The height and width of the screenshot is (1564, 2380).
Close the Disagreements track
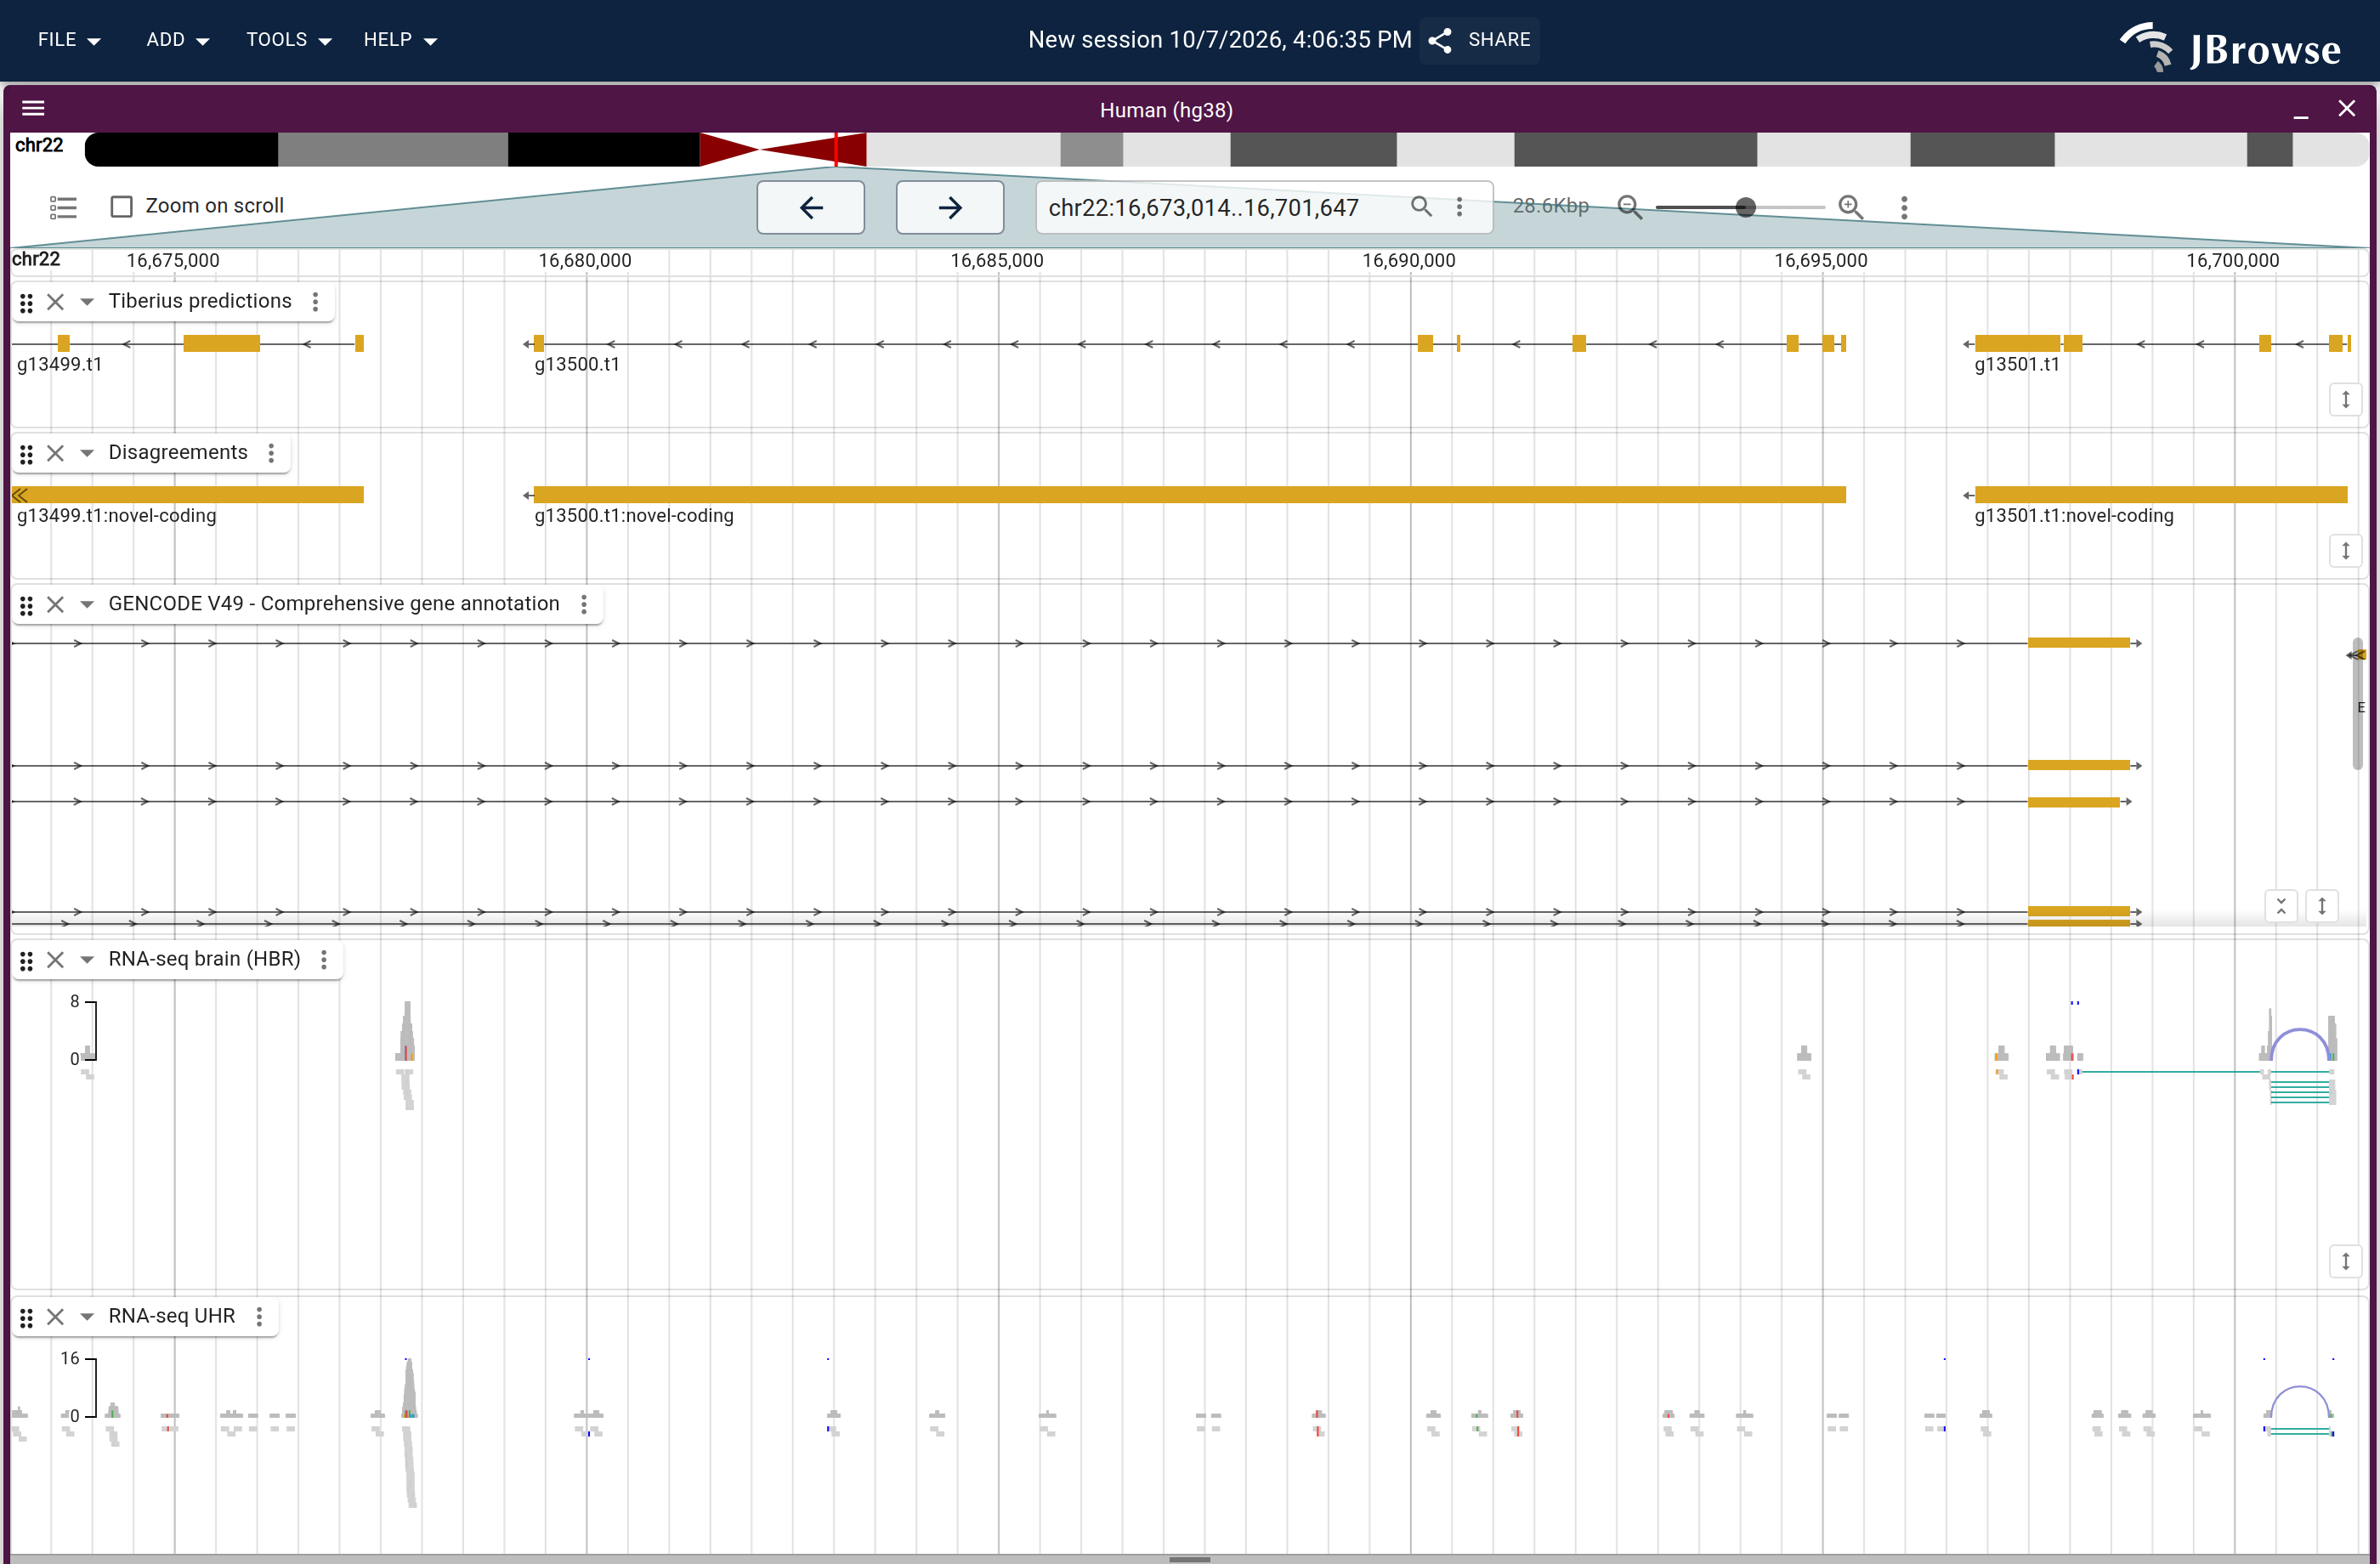click(56, 453)
